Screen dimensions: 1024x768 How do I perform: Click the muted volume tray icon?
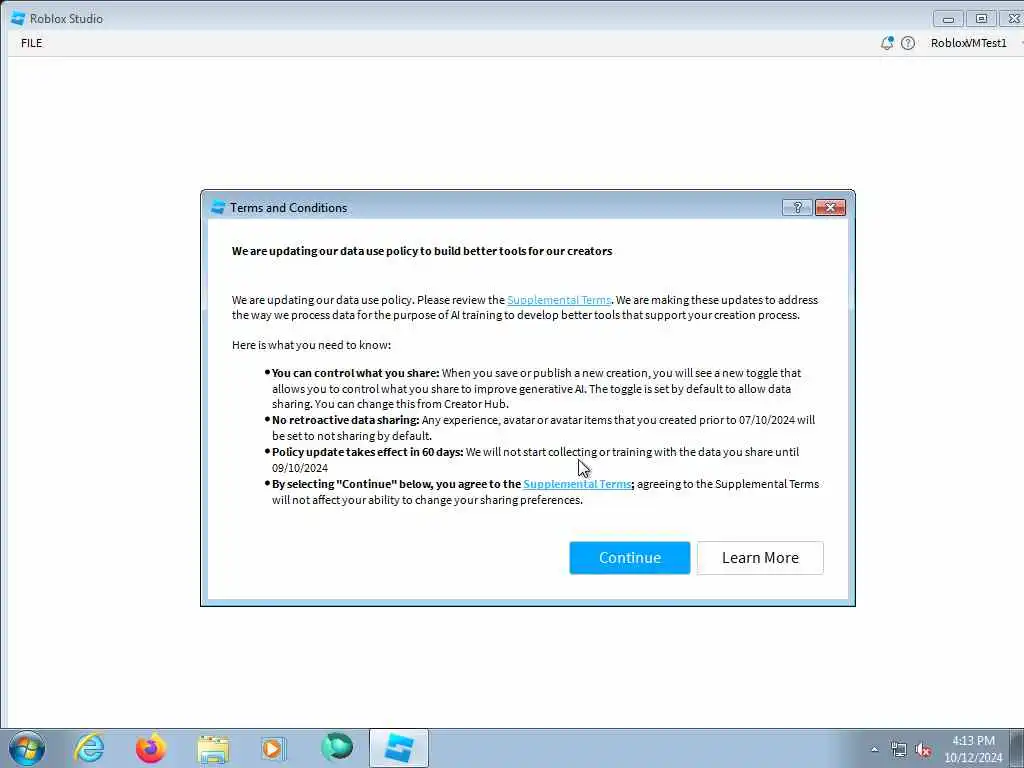coord(923,750)
